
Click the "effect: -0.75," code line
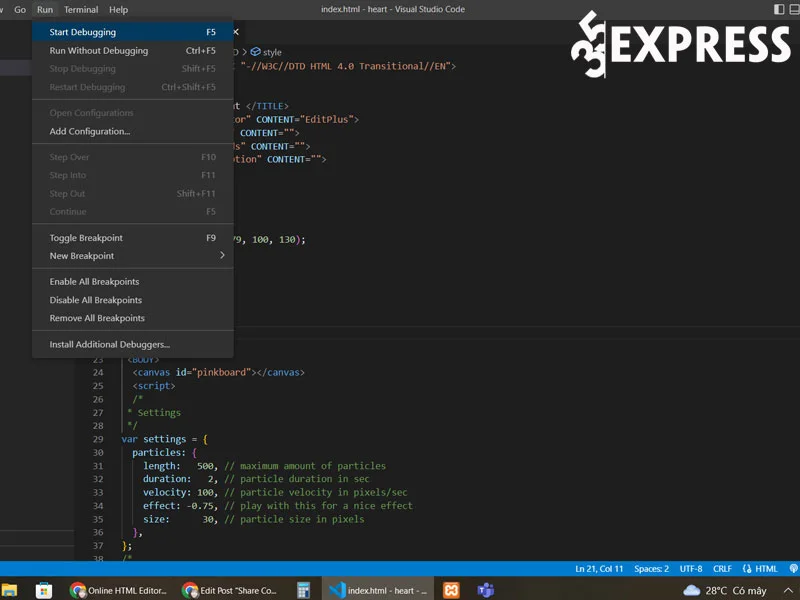[278, 506]
